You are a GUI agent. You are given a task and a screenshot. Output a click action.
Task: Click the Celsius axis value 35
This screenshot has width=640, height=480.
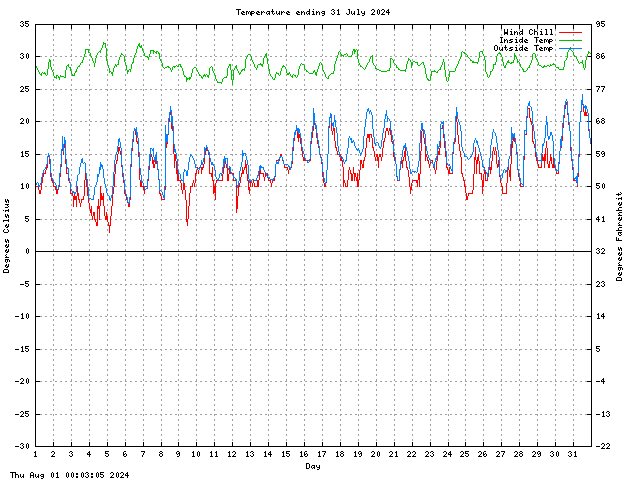click(24, 24)
